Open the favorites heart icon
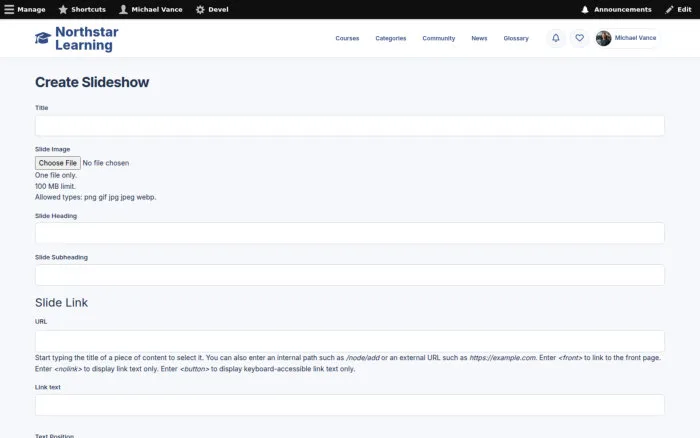The width and height of the screenshot is (700, 438). tap(579, 38)
